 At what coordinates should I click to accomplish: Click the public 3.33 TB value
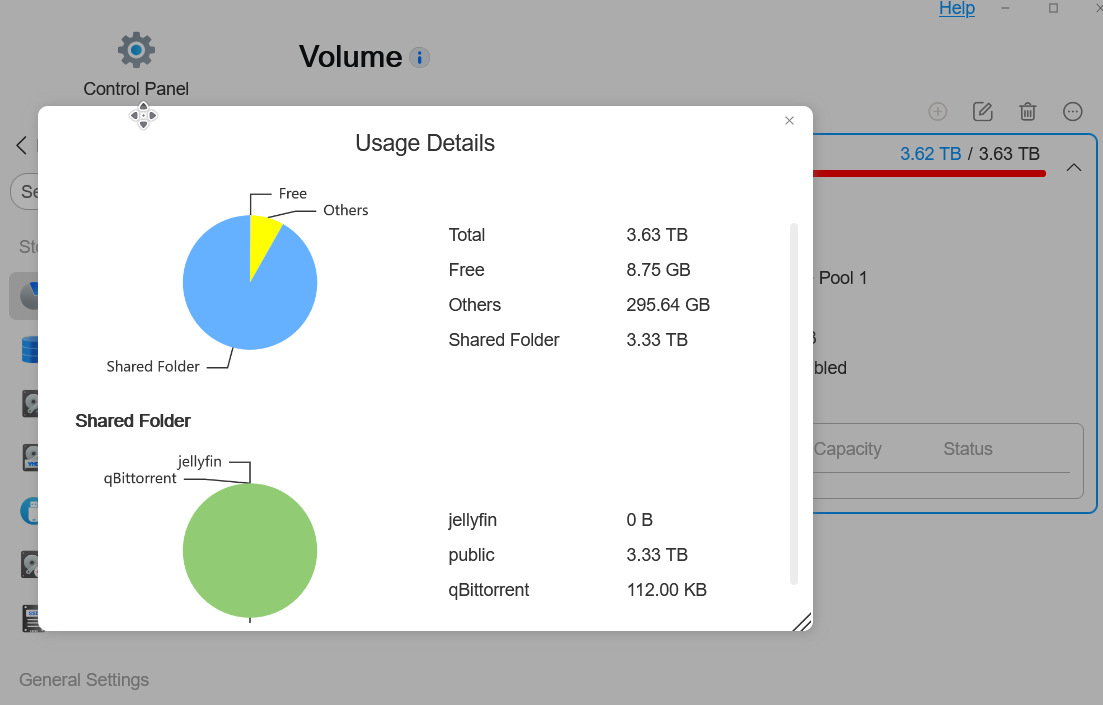tap(657, 555)
